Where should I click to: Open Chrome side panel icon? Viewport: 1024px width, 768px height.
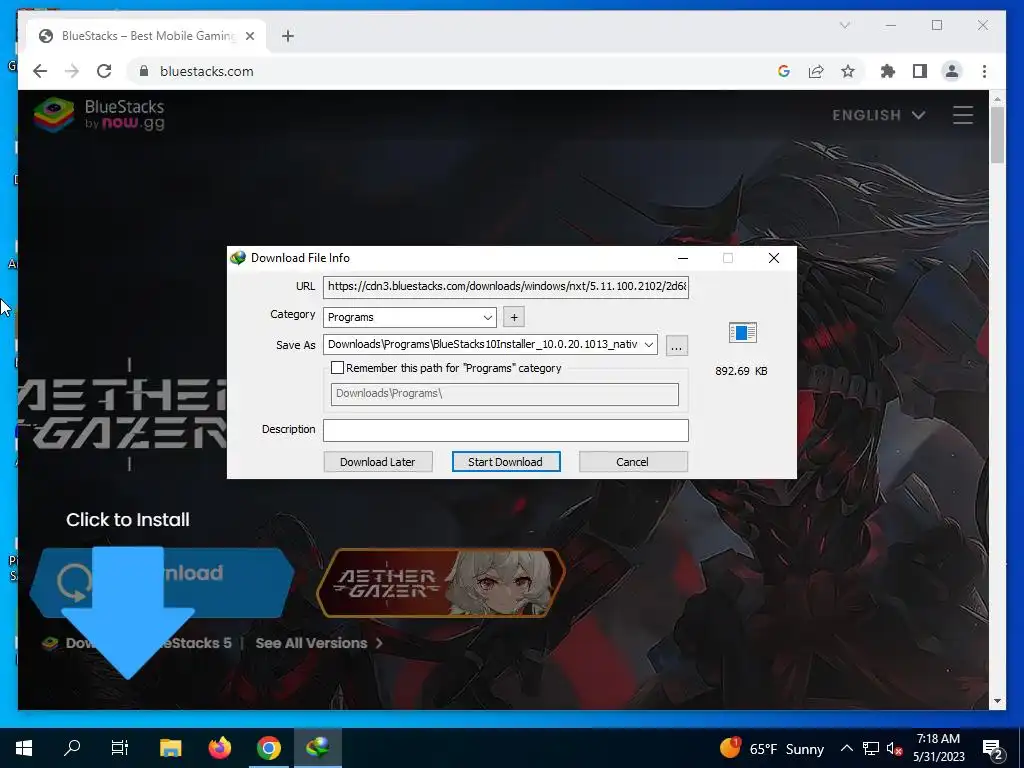tap(920, 71)
